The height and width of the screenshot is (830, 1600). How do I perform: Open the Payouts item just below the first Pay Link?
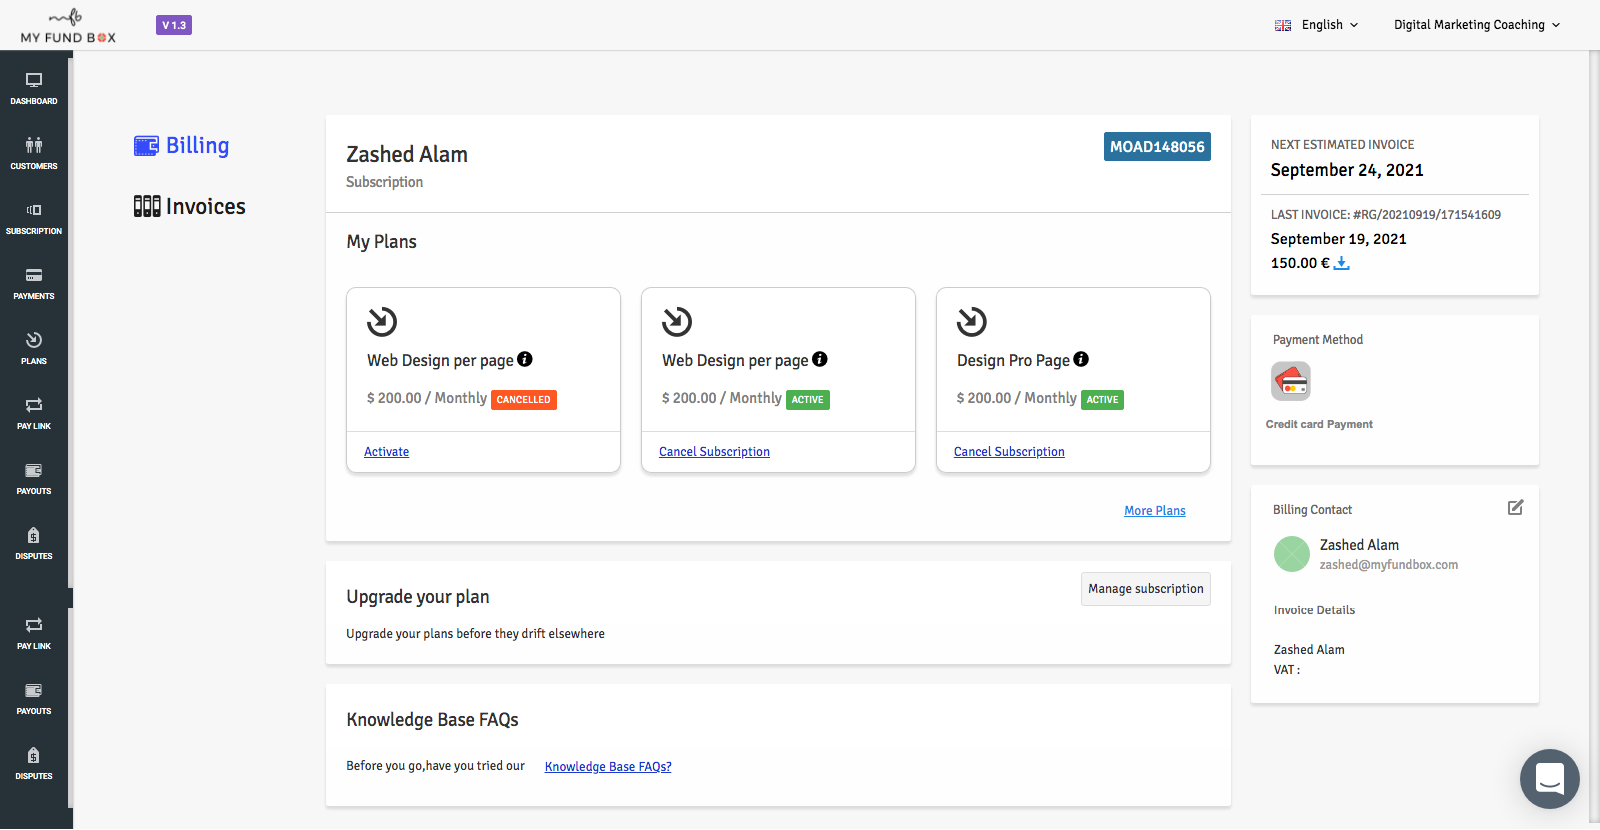coord(34,478)
